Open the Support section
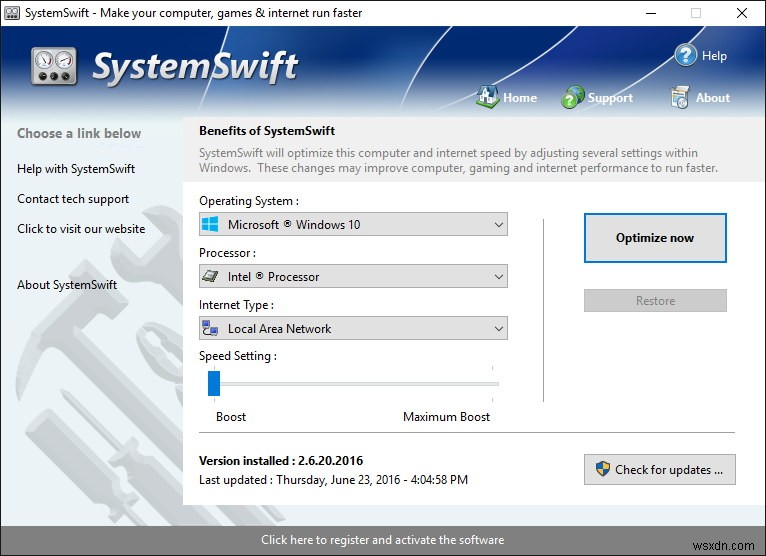Screen dimensions: 766x556 click(610, 98)
